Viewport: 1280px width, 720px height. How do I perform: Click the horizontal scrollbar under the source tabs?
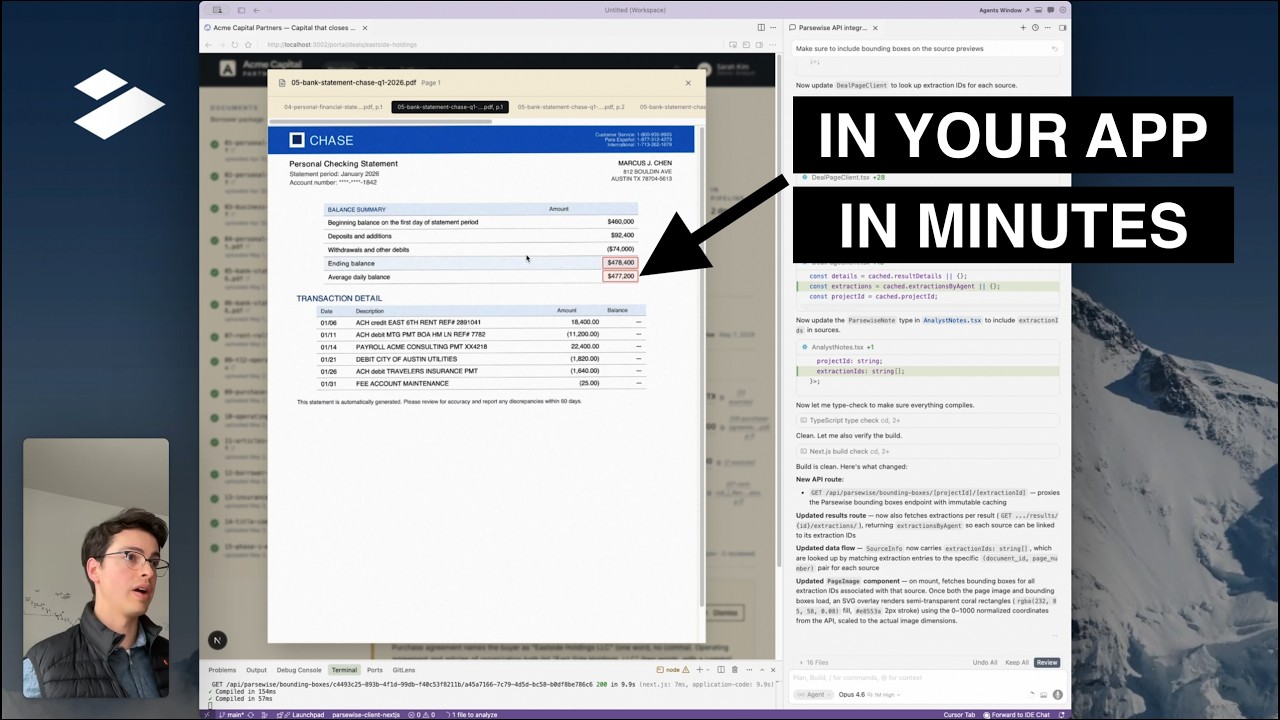coord(381,121)
